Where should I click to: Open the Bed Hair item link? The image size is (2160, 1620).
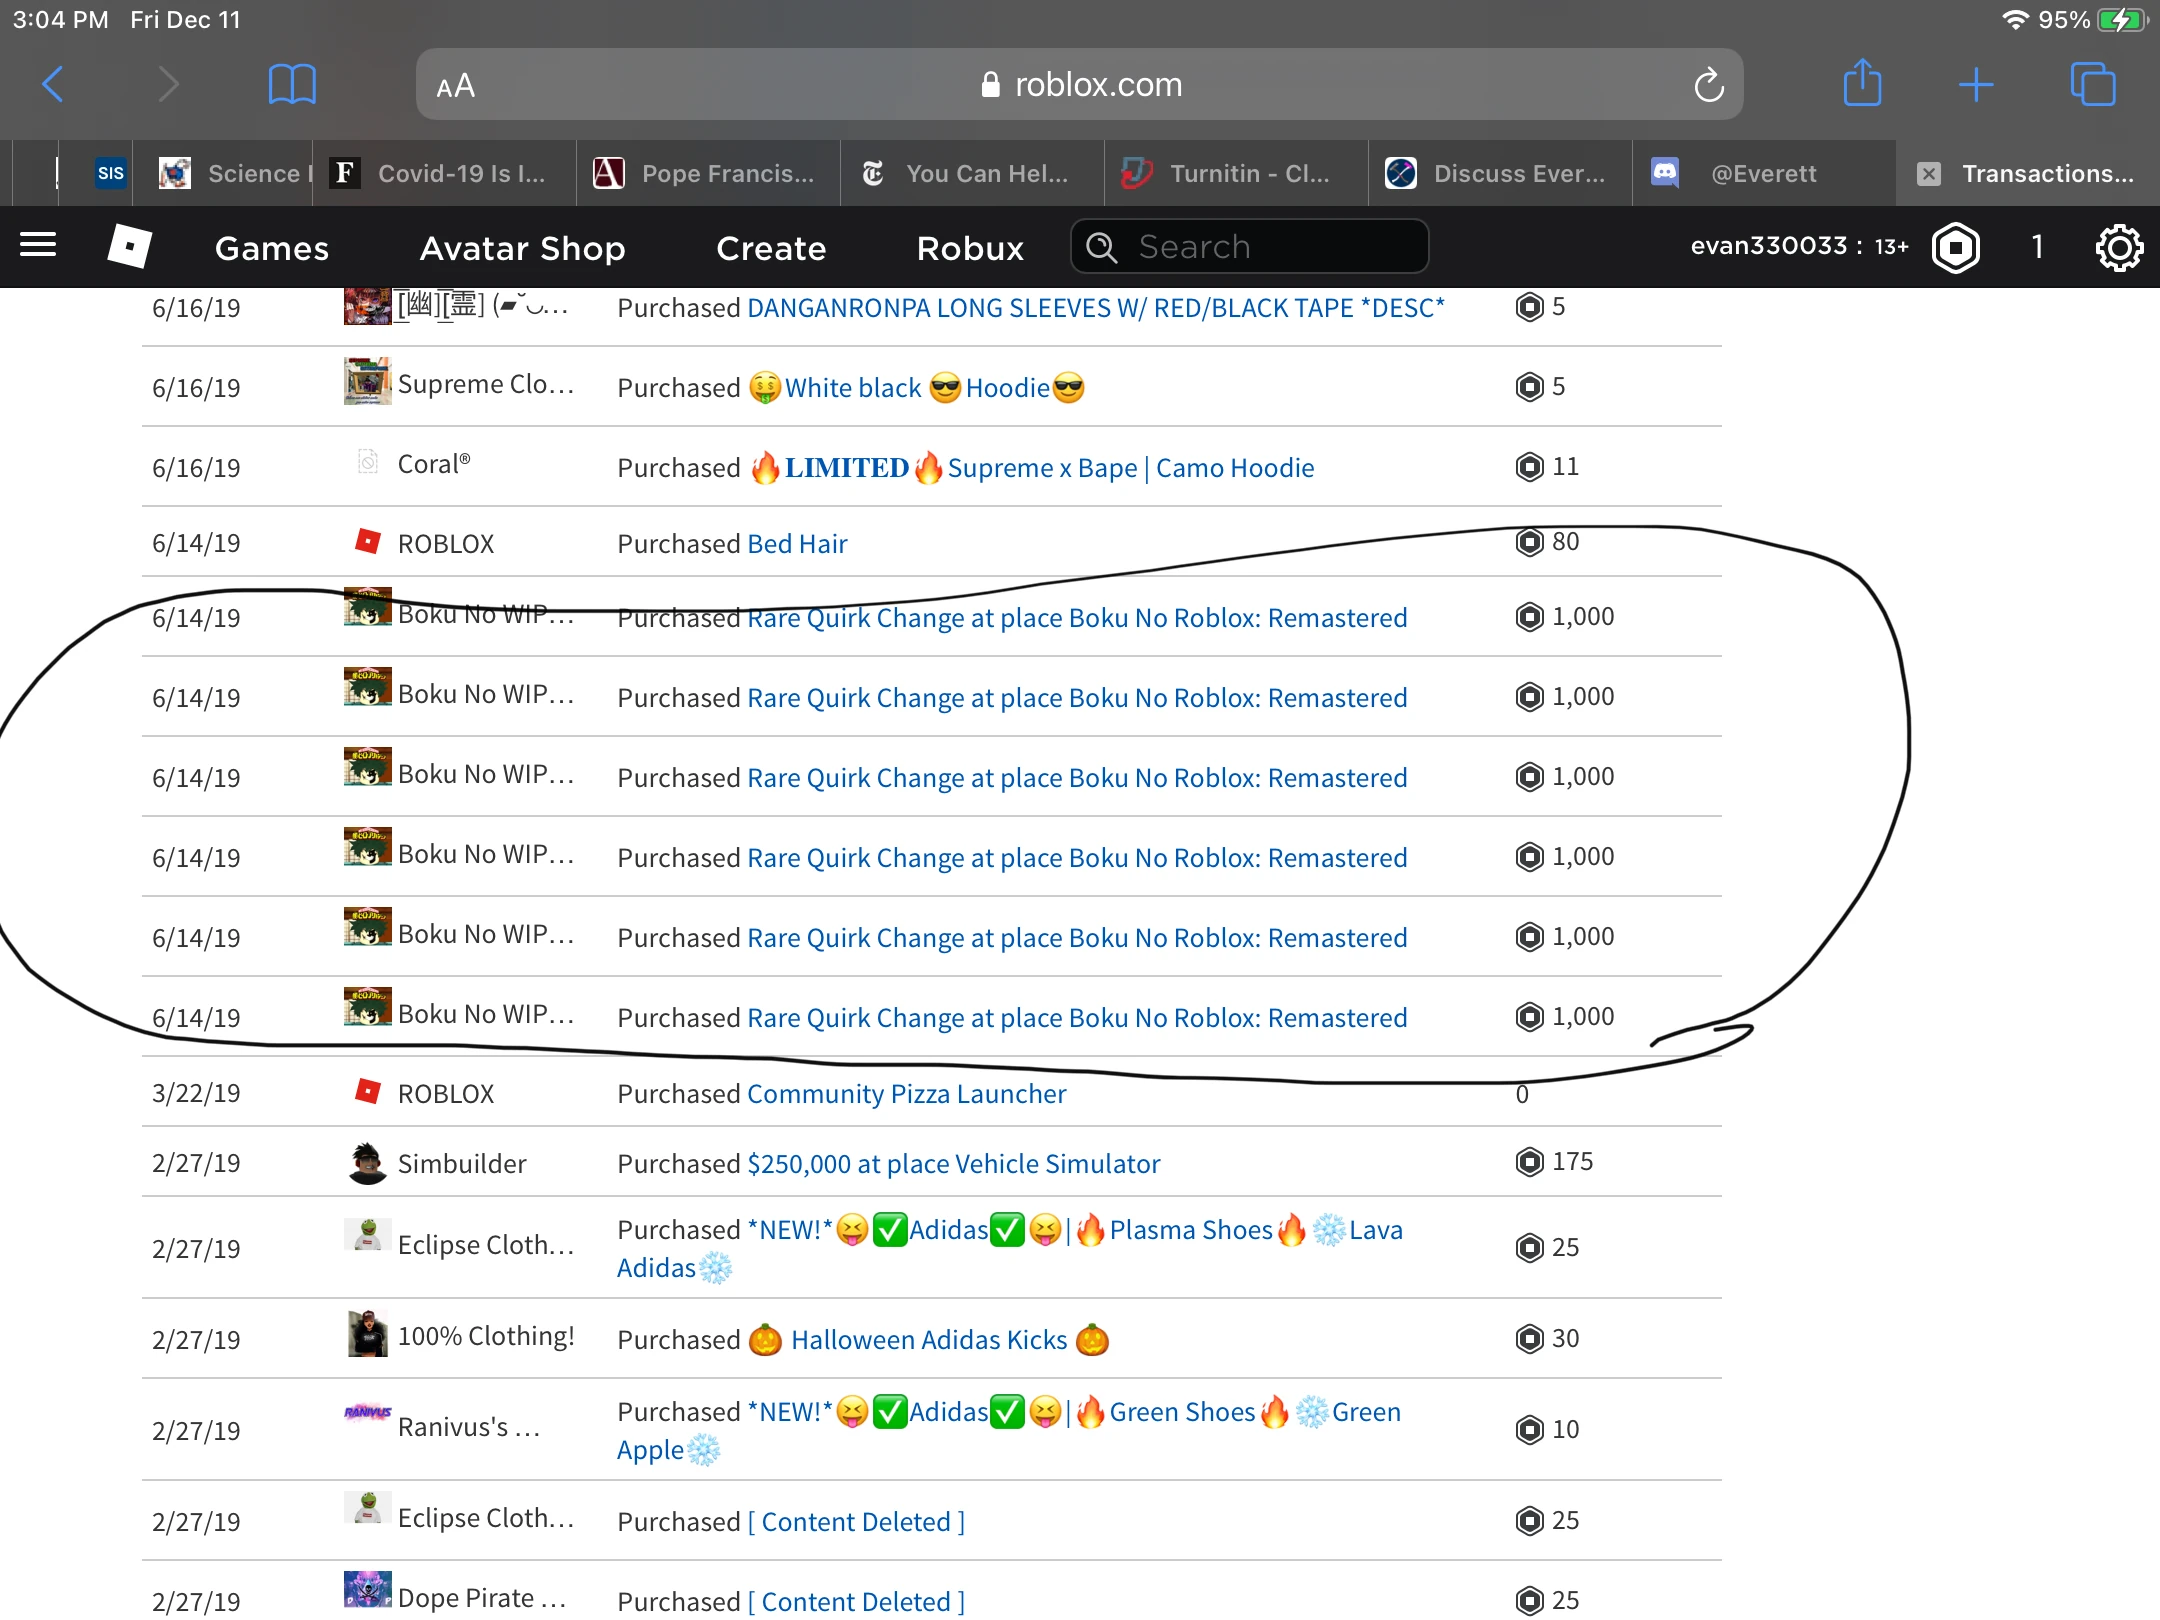coord(797,544)
